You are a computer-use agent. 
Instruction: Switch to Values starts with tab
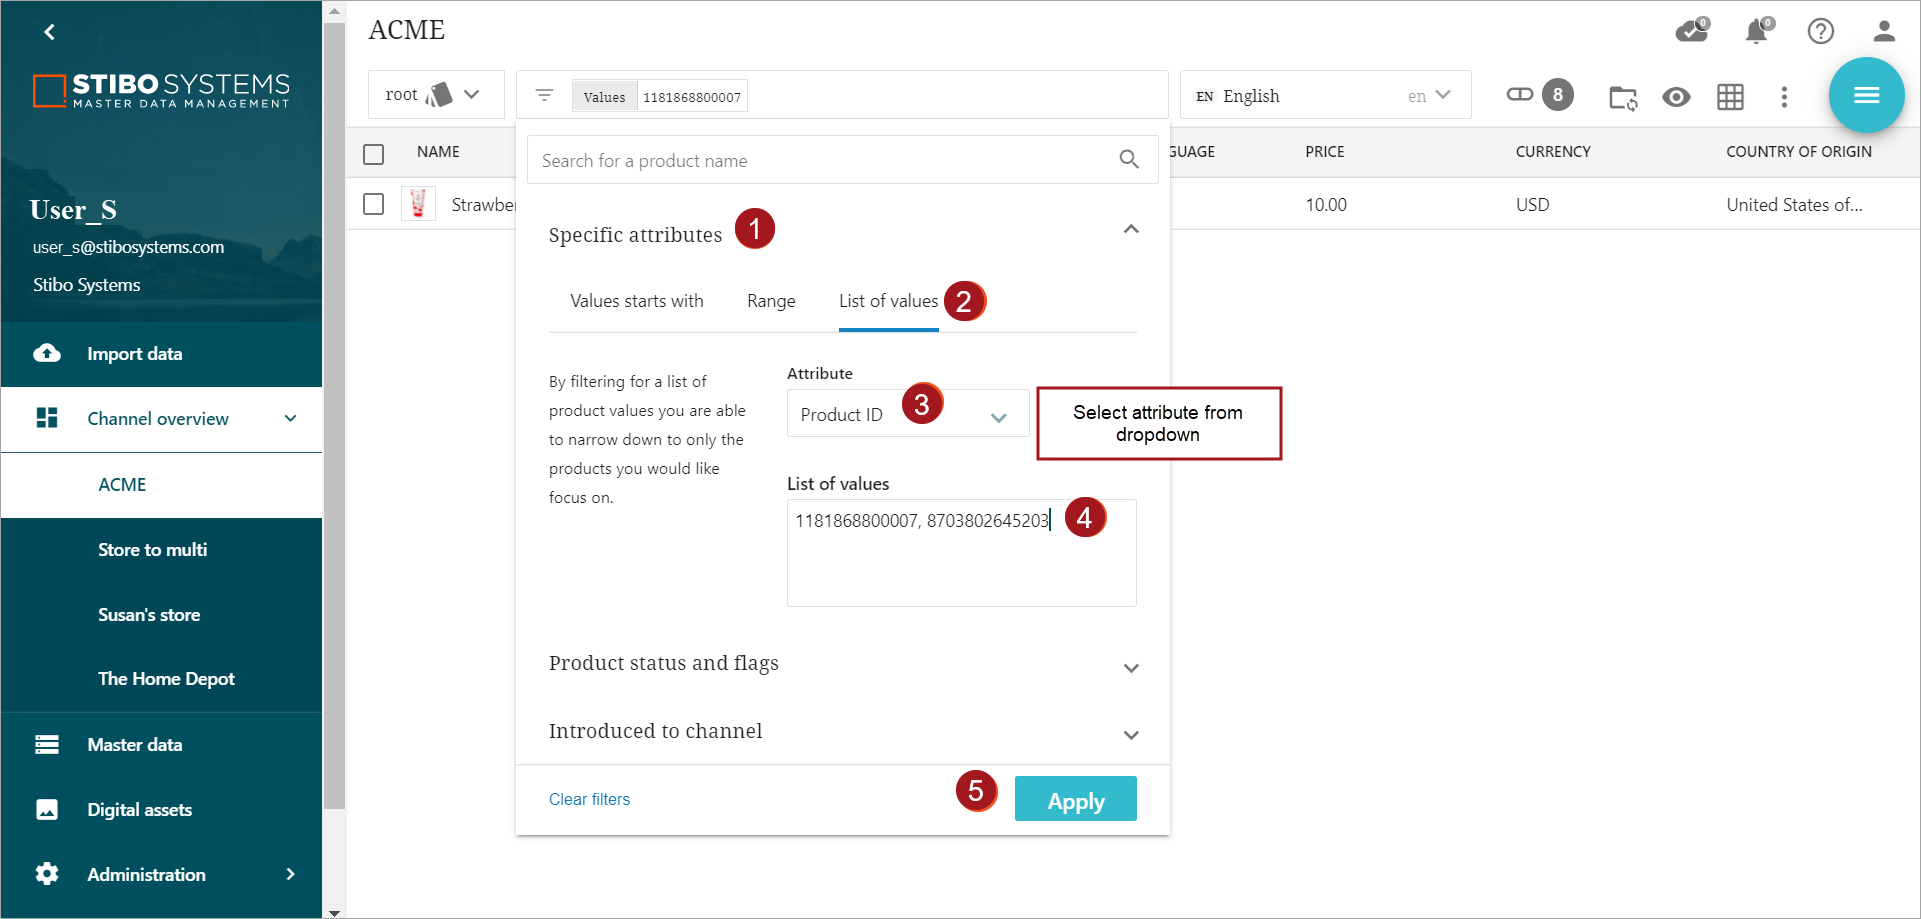click(x=636, y=301)
